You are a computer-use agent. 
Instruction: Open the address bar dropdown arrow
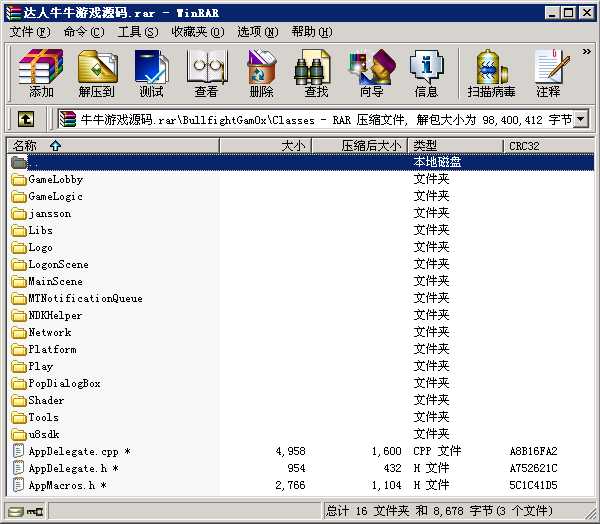click(x=580, y=119)
